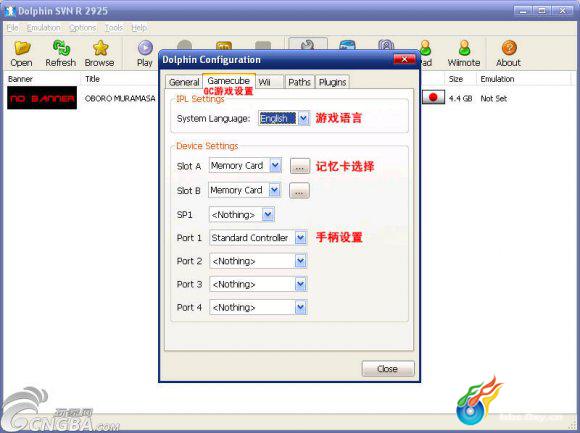Select the OBORO MURAMASA game title

click(120, 98)
